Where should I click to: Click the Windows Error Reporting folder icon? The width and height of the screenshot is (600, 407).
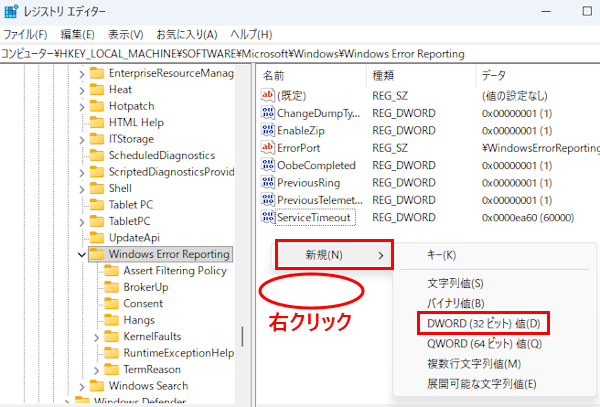(x=97, y=254)
